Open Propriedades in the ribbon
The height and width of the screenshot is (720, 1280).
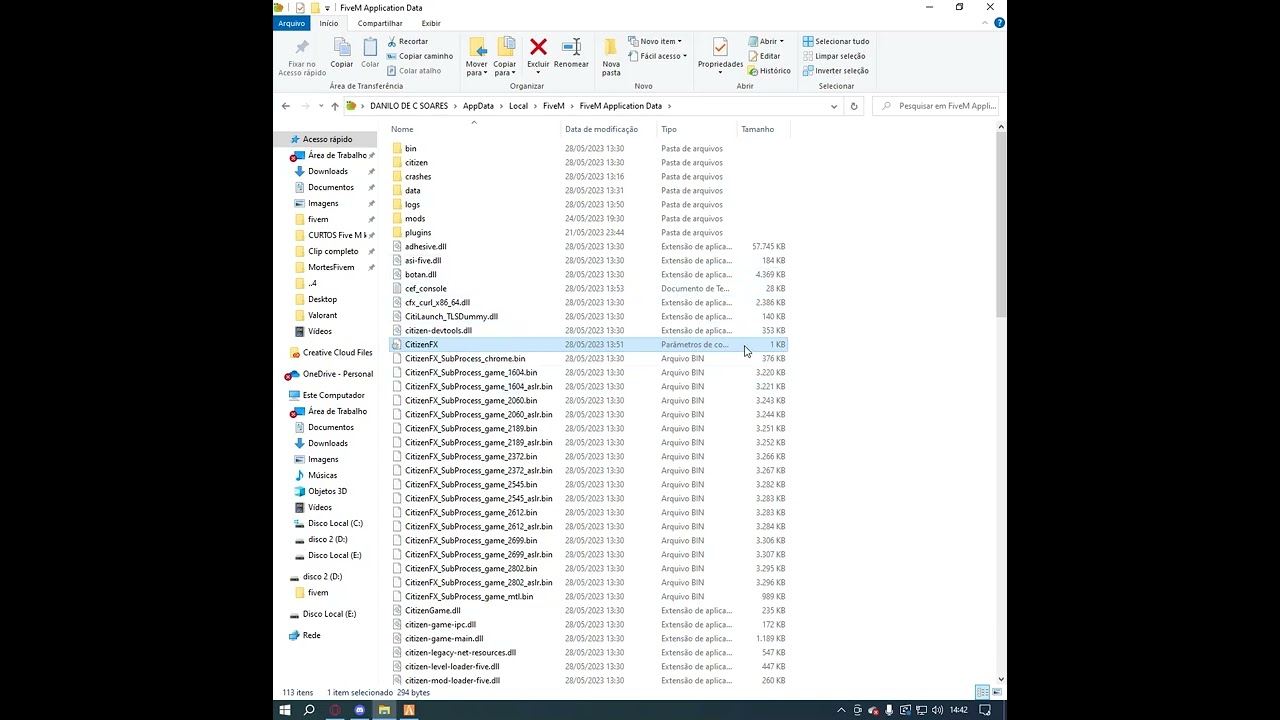(720, 56)
